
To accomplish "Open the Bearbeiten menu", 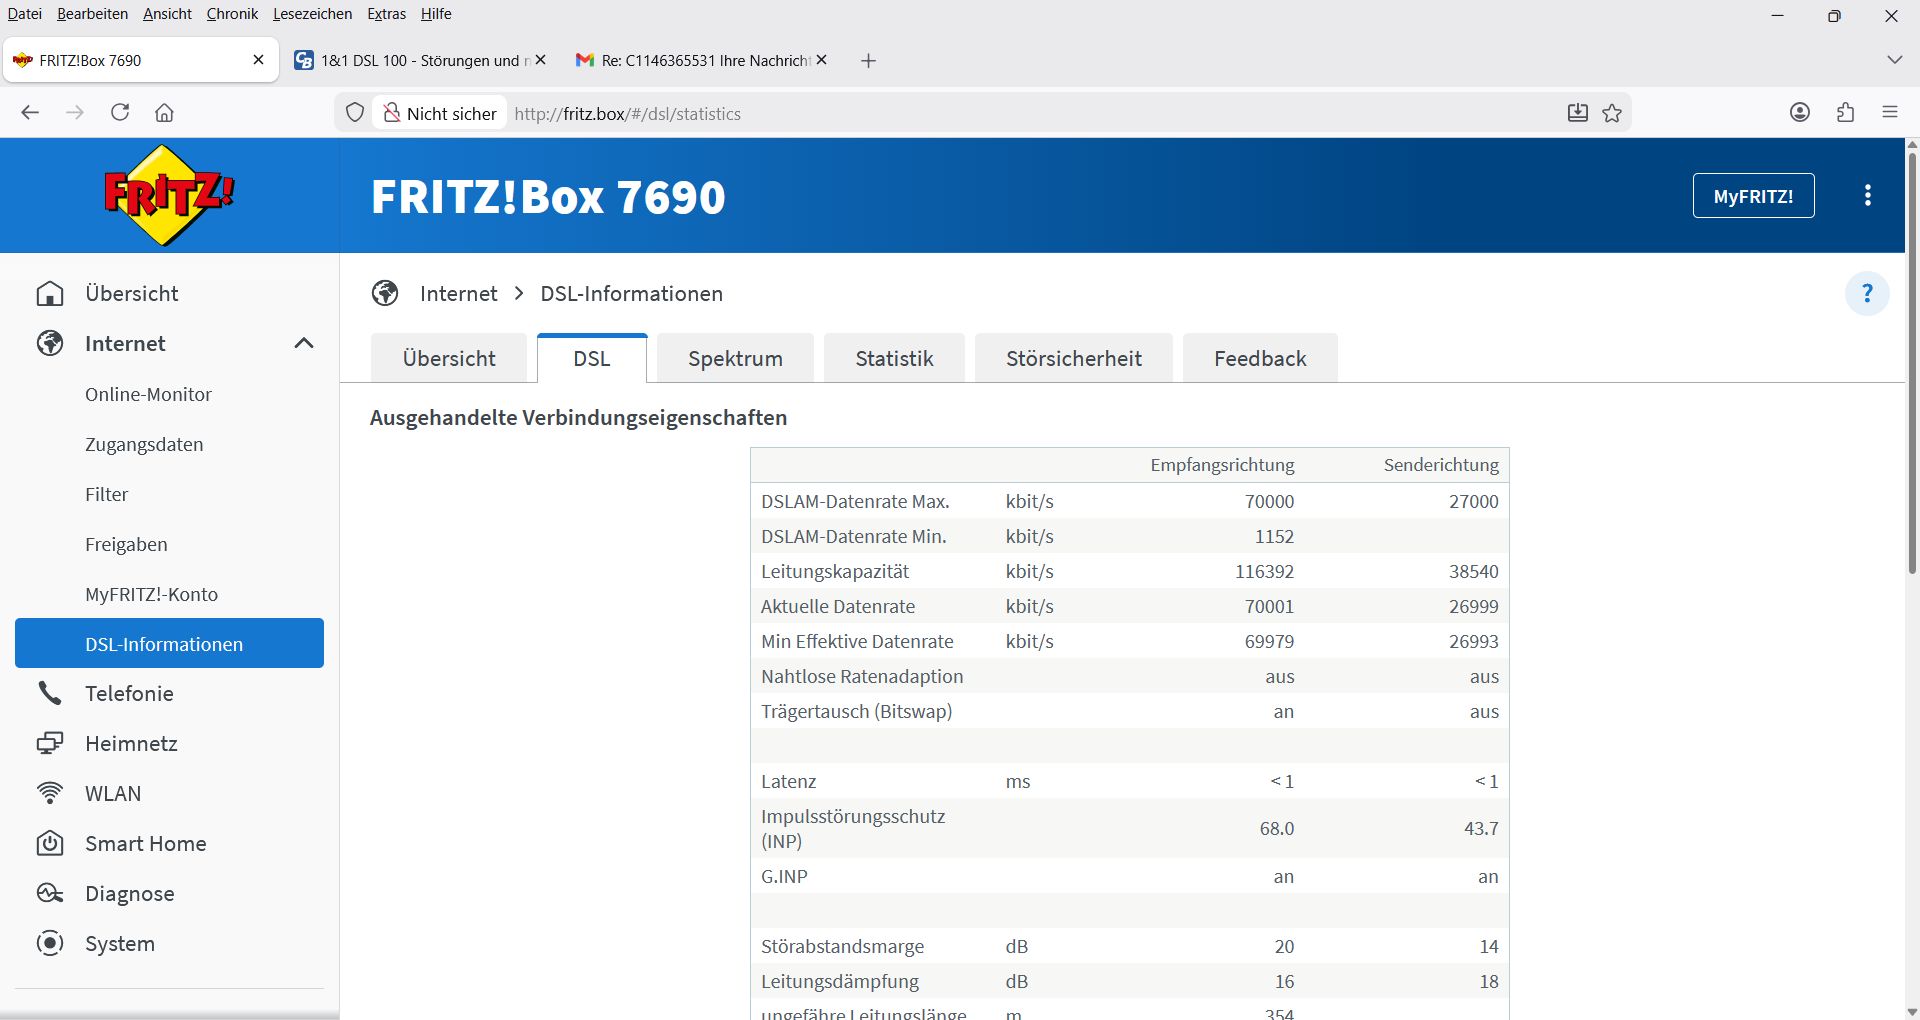I will coord(92,14).
